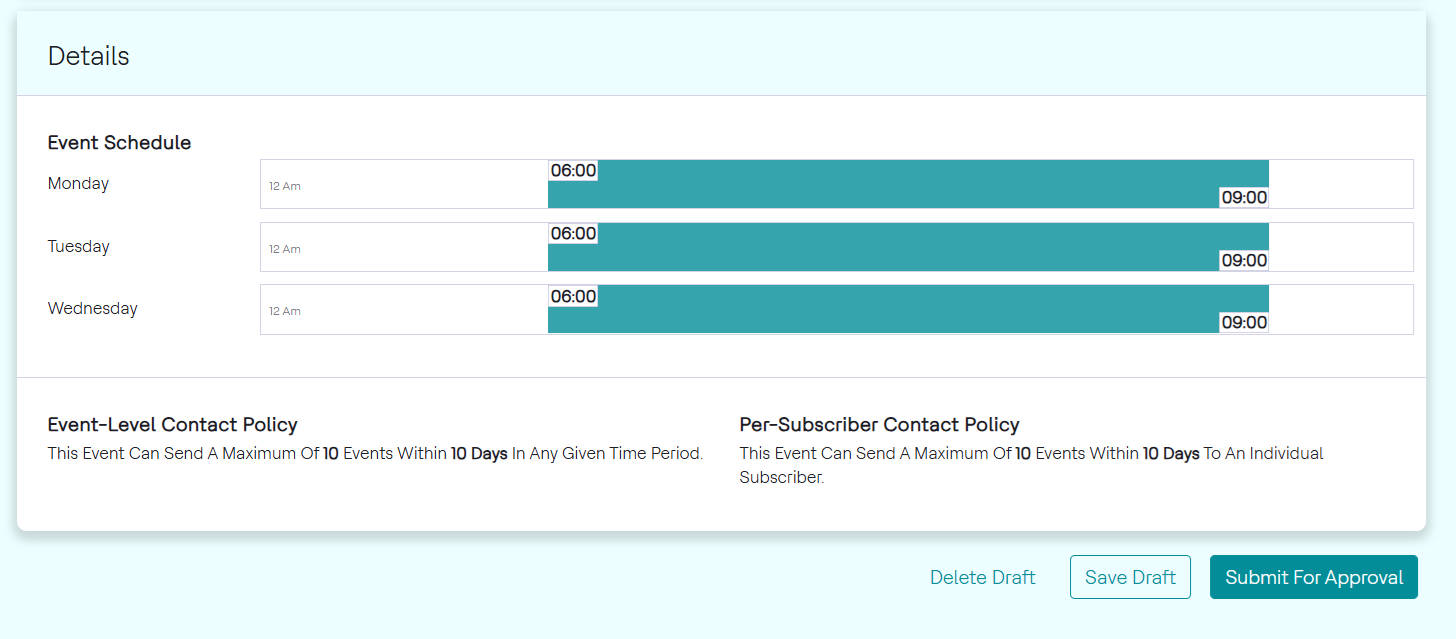Click the 12 Am label in Monday's timeline
The height and width of the screenshot is (639, 1456).
tap(285, 186)
